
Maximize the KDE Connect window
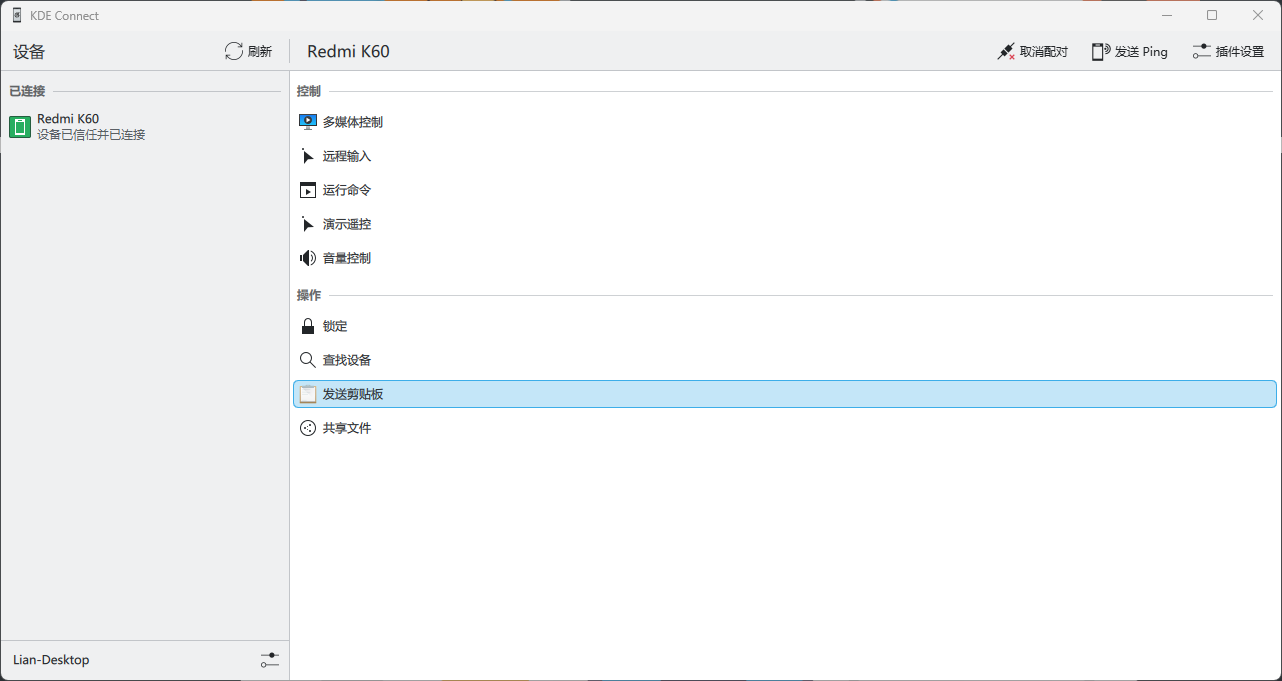pyautogui.click(x=1212, y=15)
